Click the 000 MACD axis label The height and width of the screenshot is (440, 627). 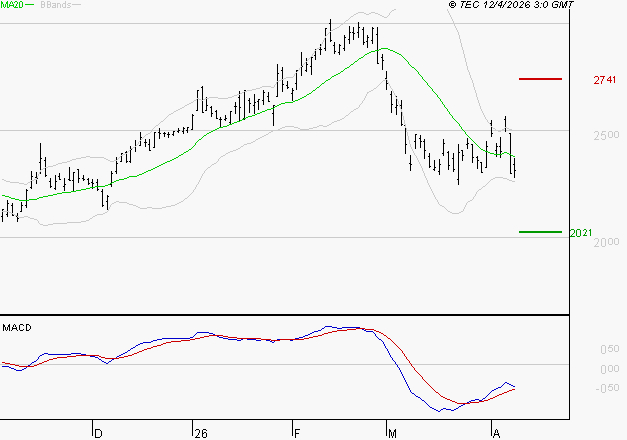point(610,369)
